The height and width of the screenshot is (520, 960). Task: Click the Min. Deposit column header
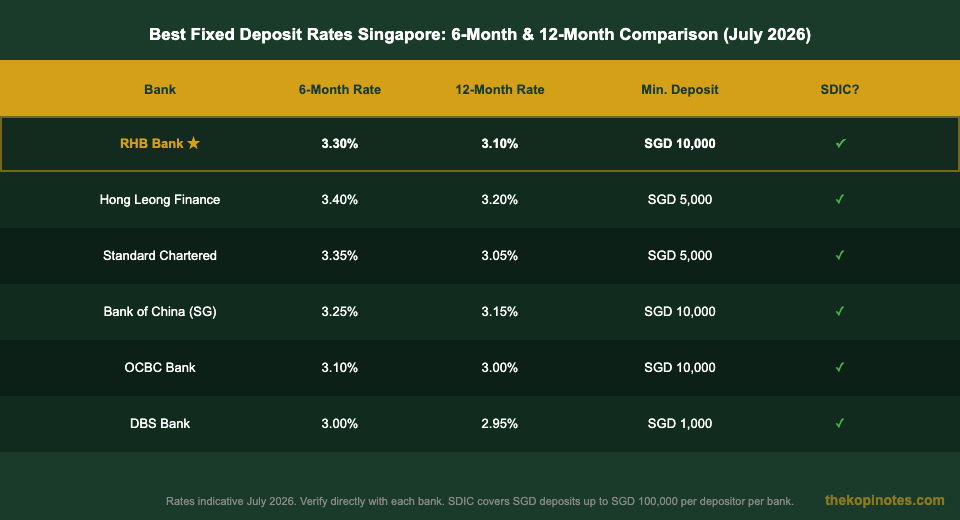tap(680, 89)
